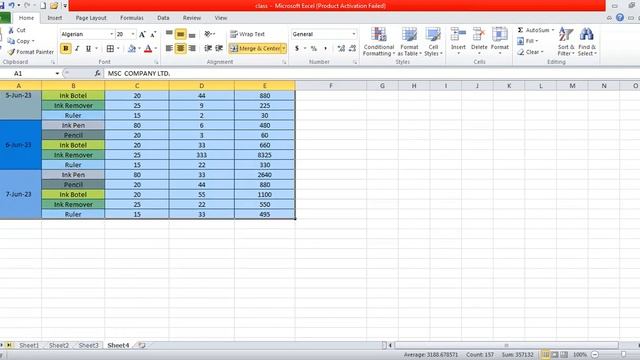
Task: Apply Percent Style
Action: (314, 49)
